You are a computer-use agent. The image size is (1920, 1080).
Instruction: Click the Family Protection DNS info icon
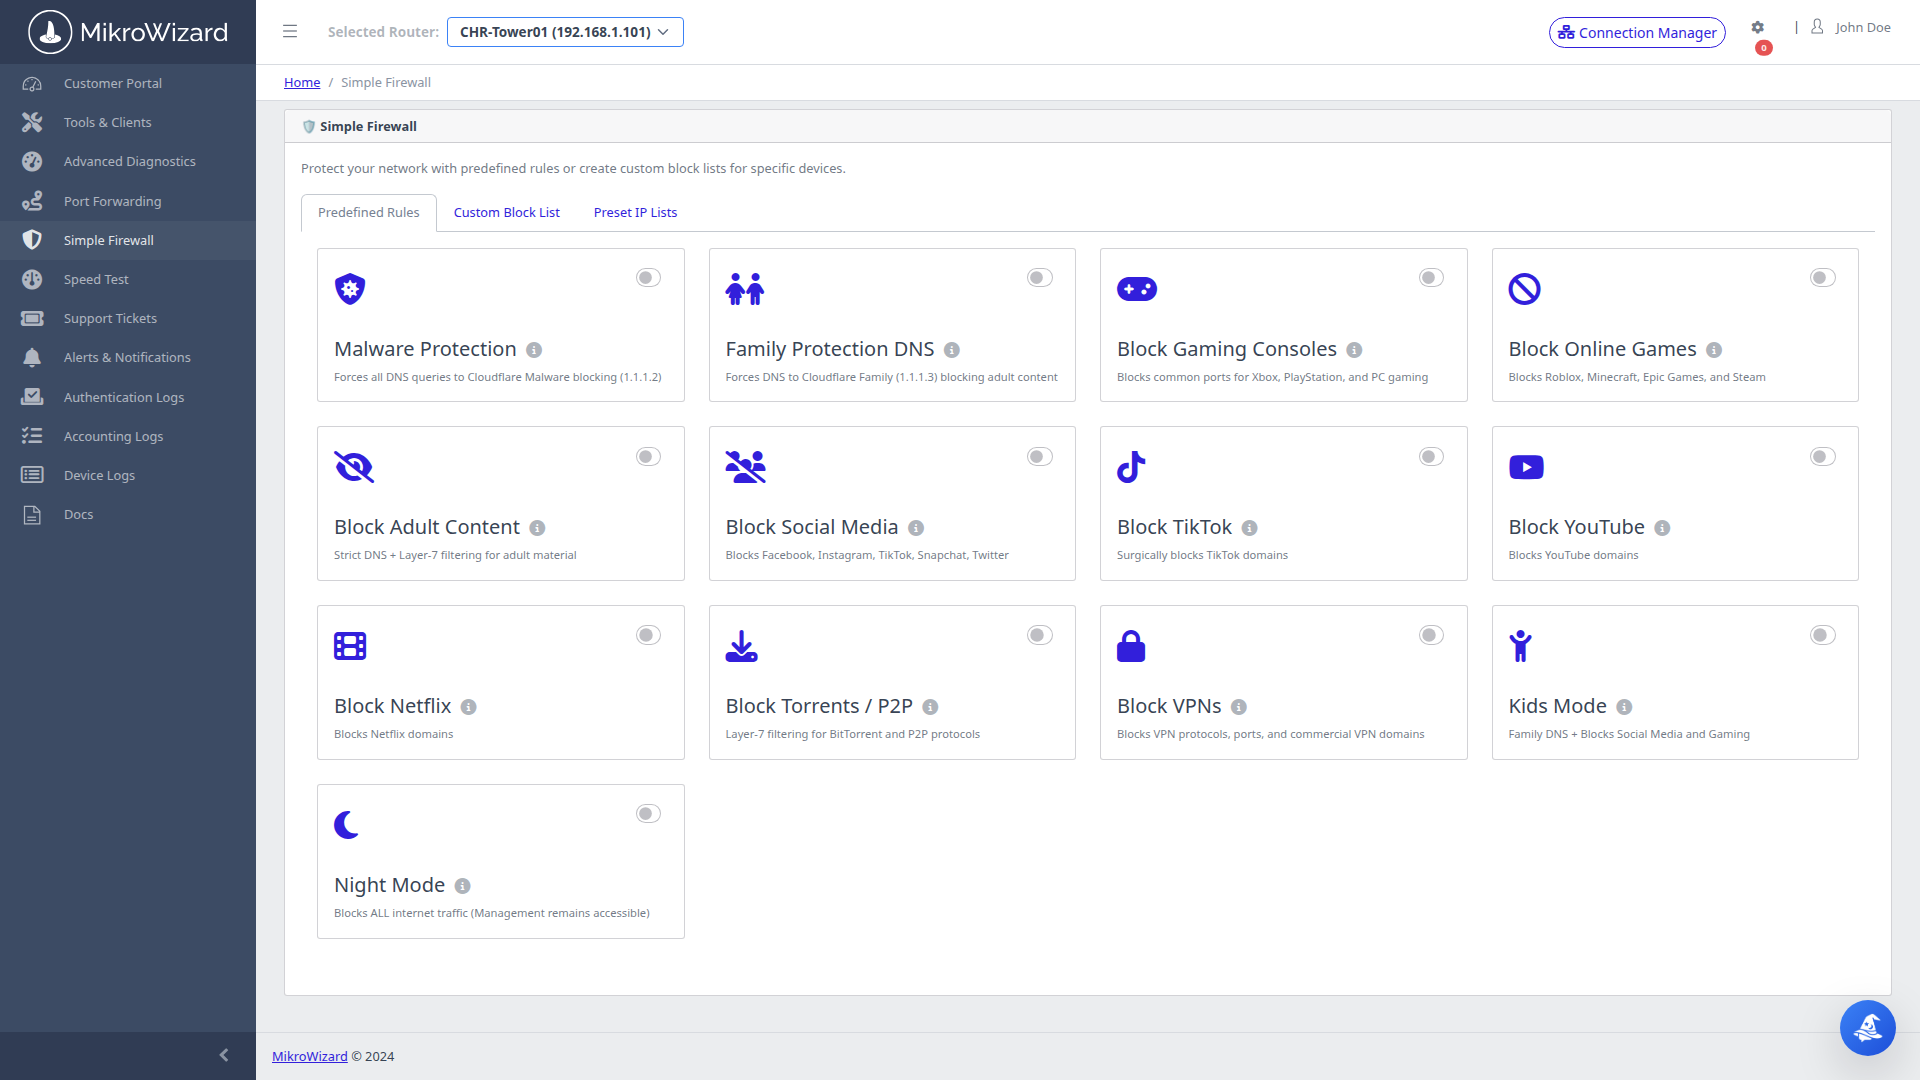point(952,350)
